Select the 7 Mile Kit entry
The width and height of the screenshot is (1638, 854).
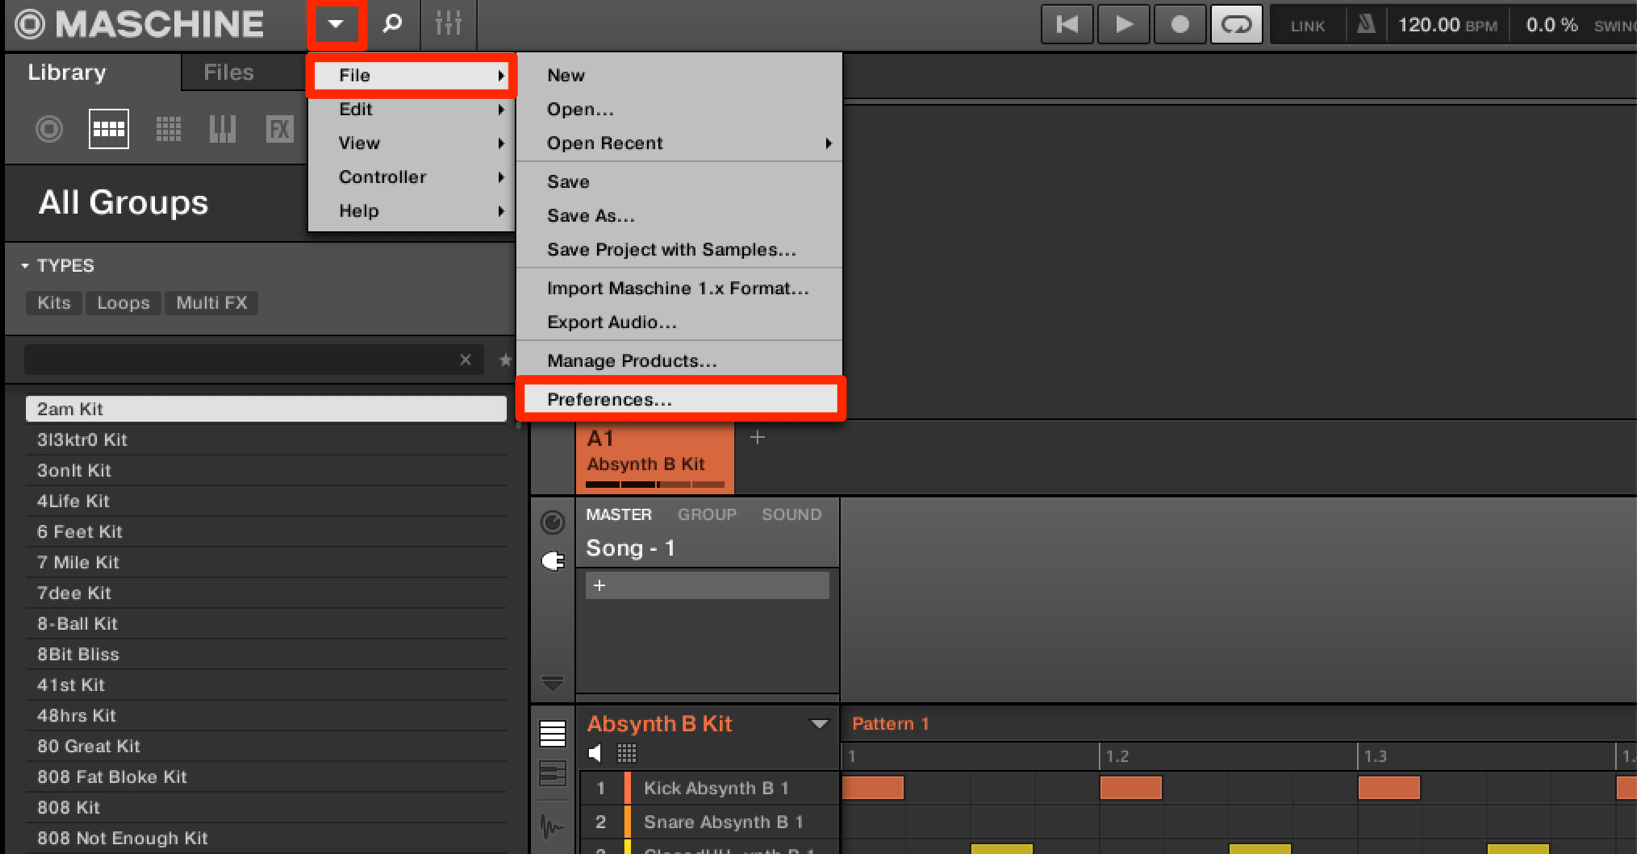pos(266,563)
